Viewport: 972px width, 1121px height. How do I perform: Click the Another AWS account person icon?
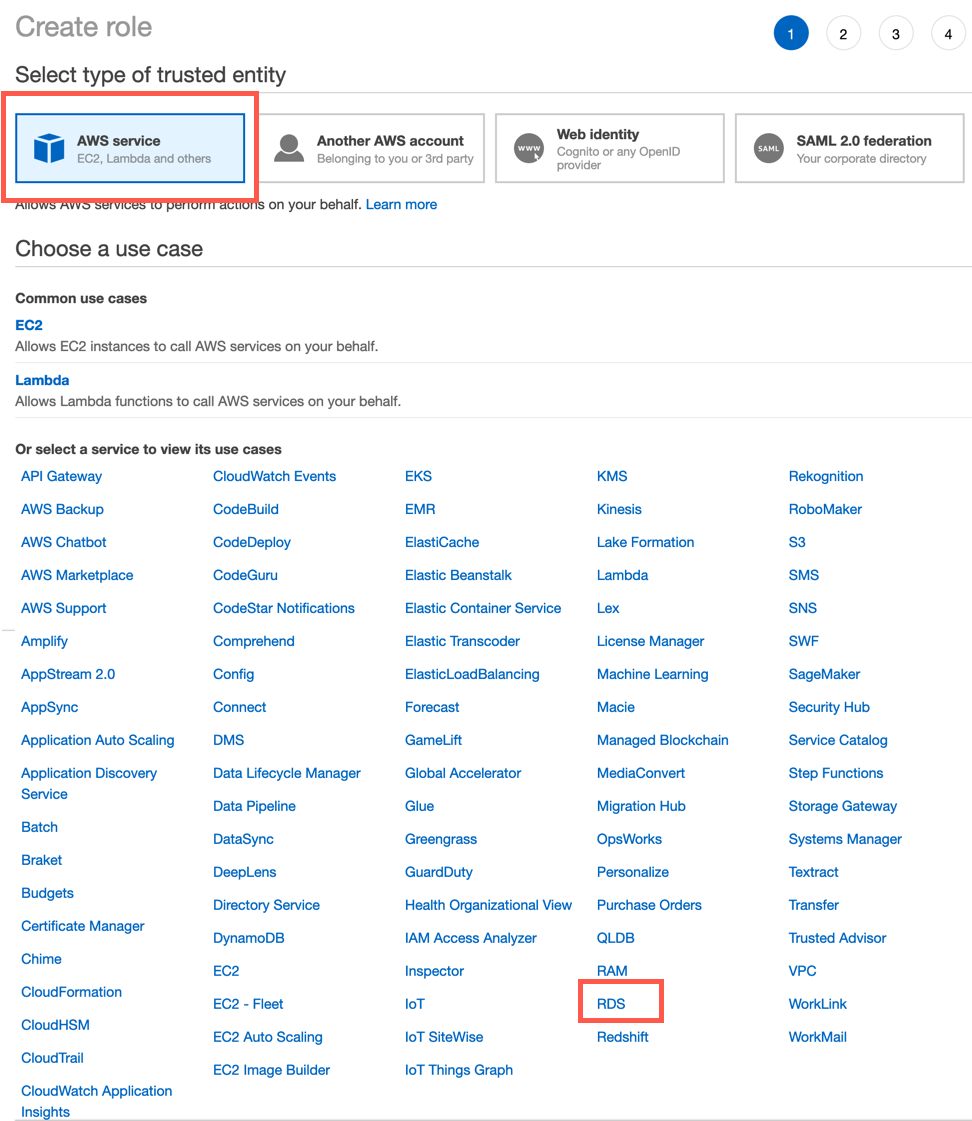click(x=289, y=149)
